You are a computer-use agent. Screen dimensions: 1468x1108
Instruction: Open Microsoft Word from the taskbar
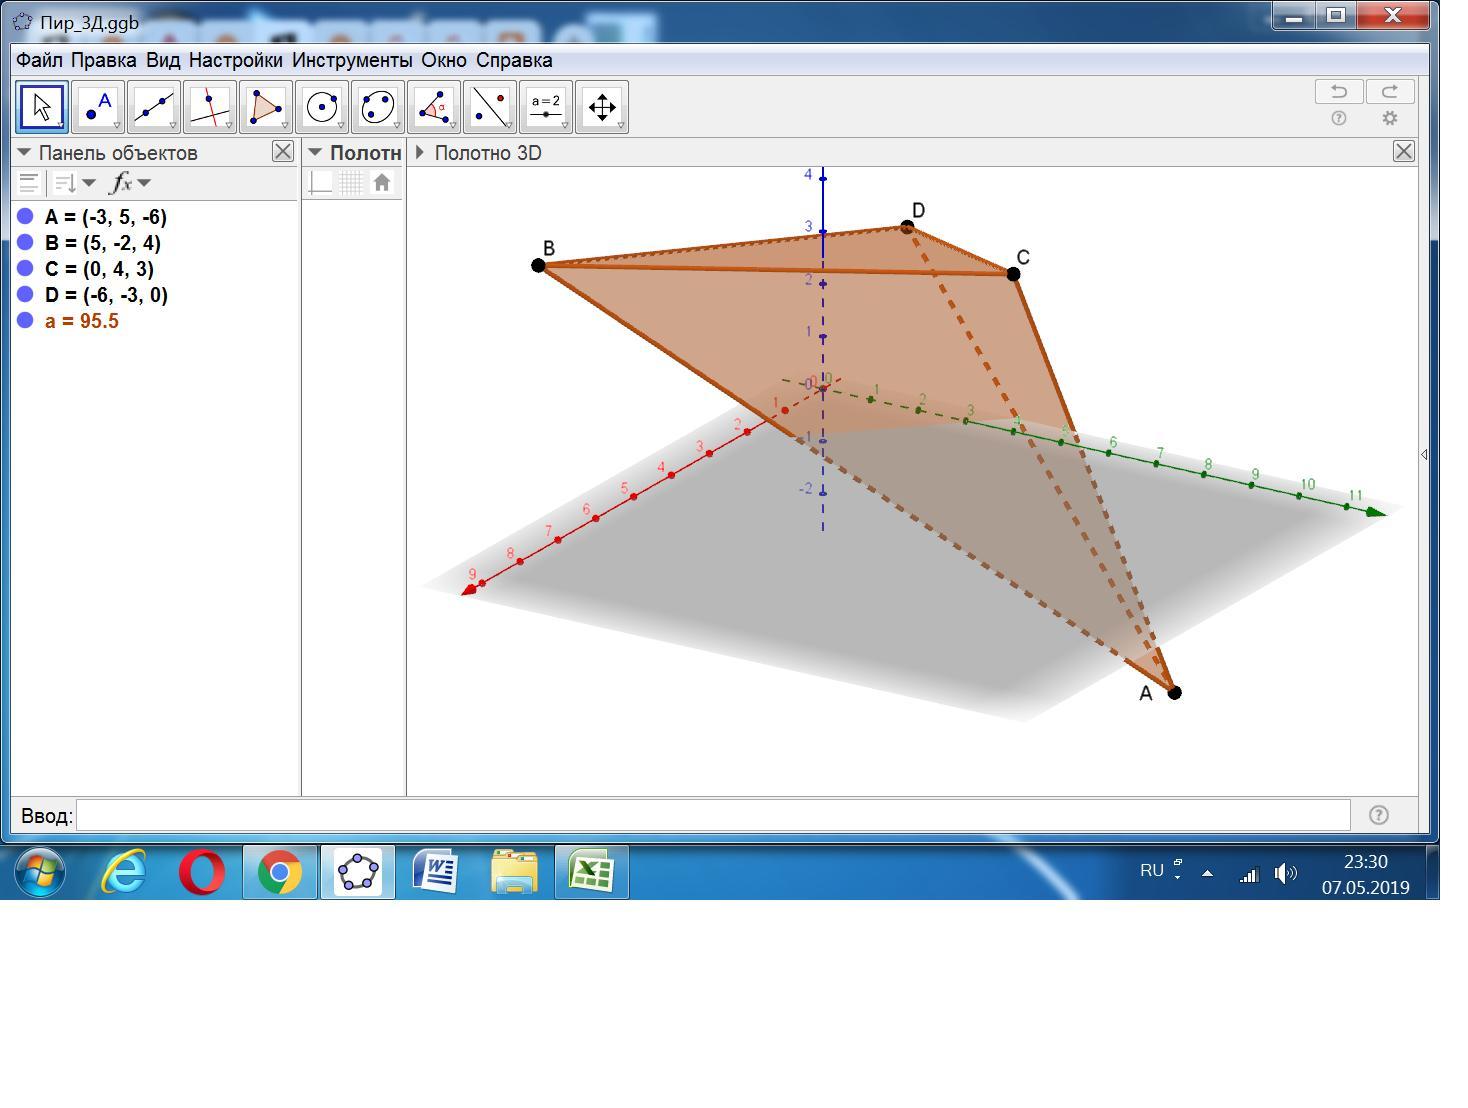(x=436, y=872)
